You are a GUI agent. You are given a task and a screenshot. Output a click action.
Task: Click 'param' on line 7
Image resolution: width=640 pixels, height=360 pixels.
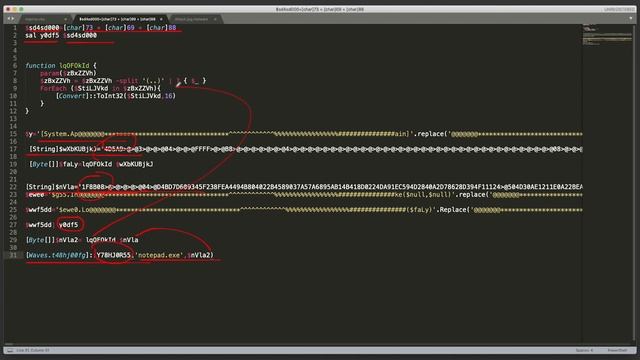tap(49, 73)
